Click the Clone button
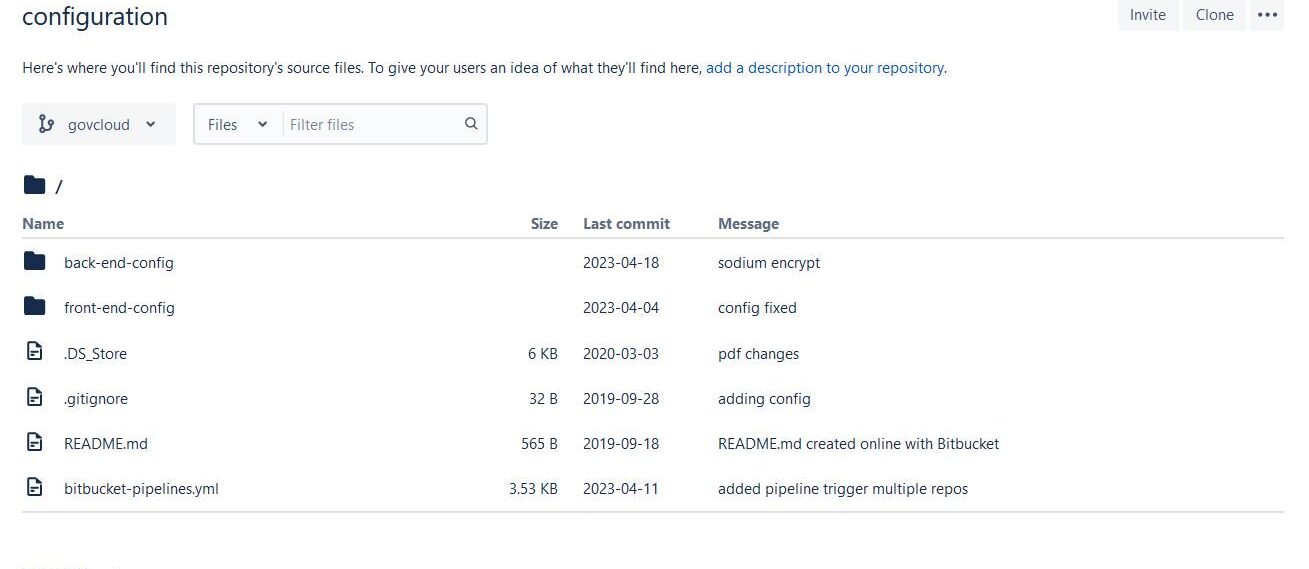This screenshot has width=1309, height=569. click(1214, 15)
